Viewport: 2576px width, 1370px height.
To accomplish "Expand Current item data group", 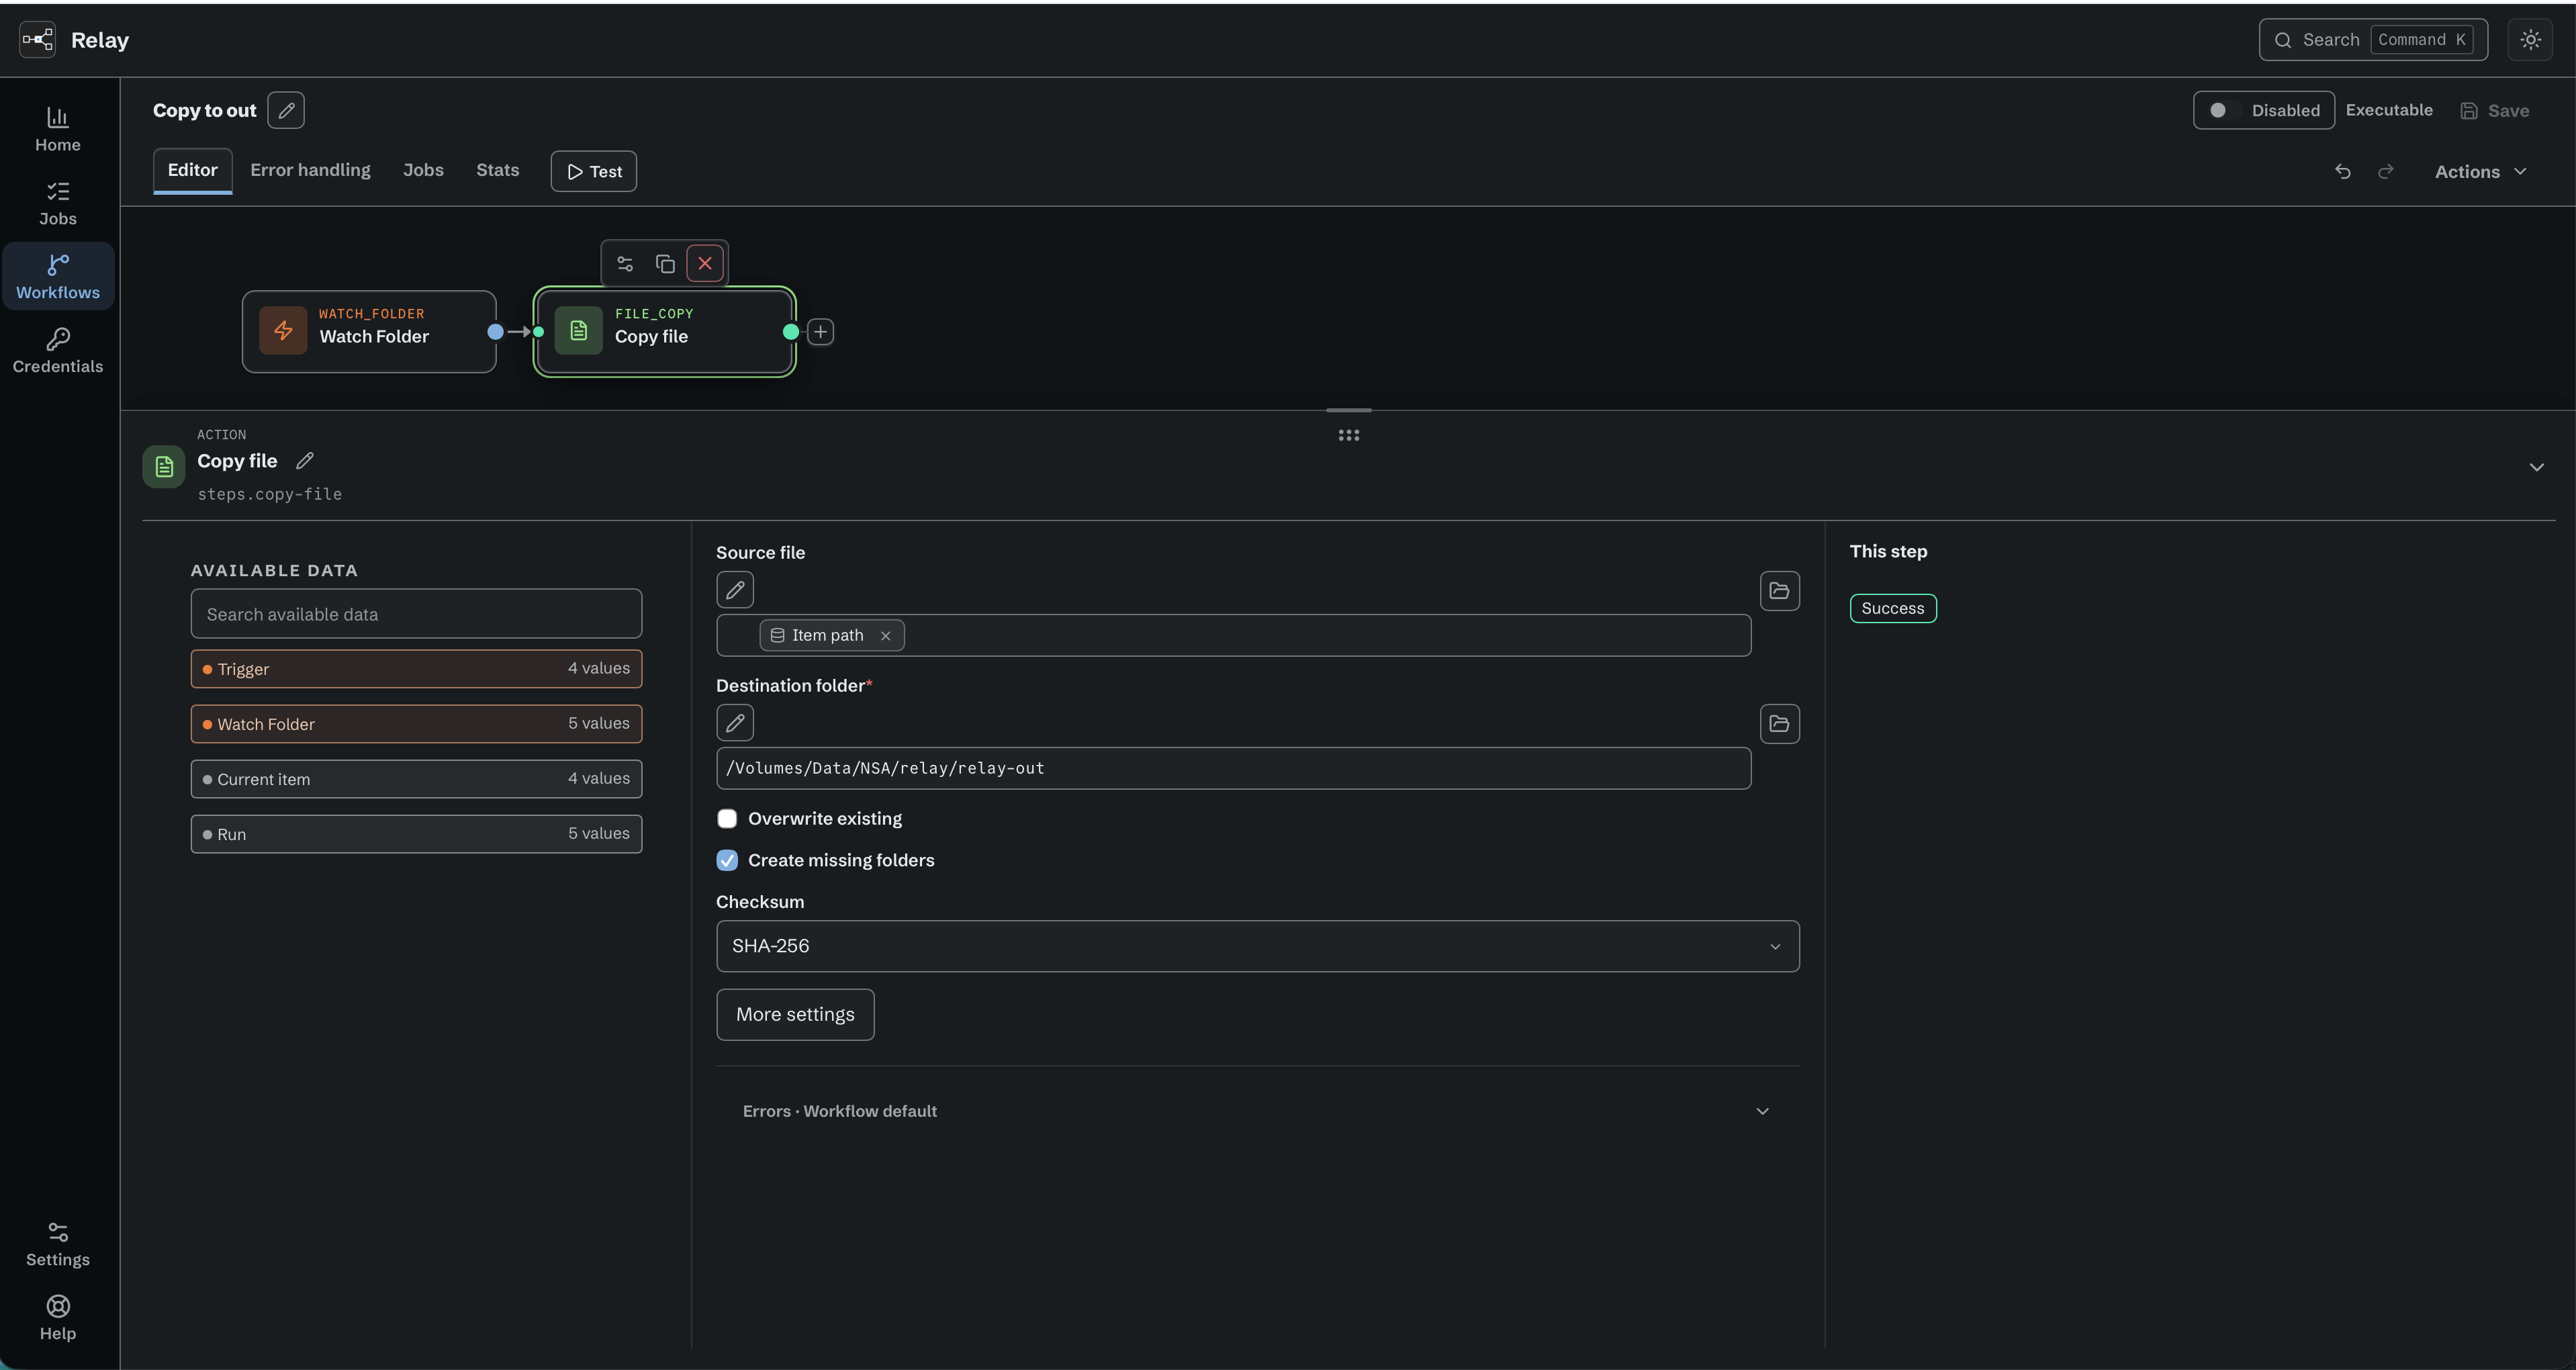I will click(x=416, y=779).
